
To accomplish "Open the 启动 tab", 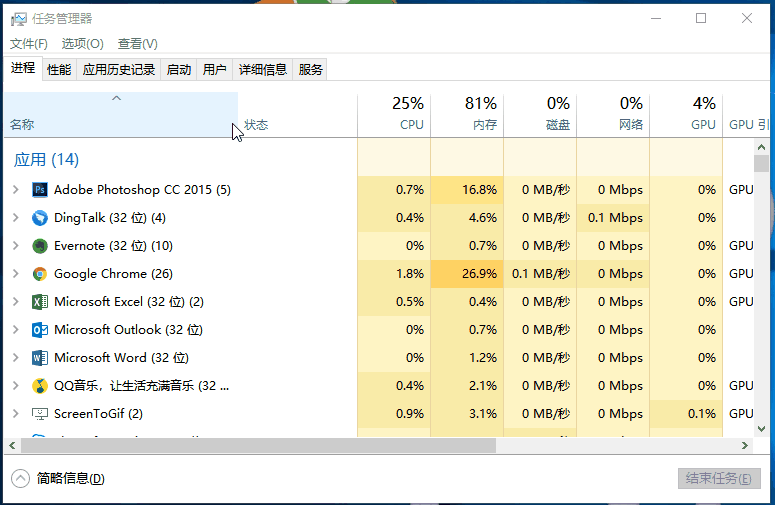I will point(179,69).
